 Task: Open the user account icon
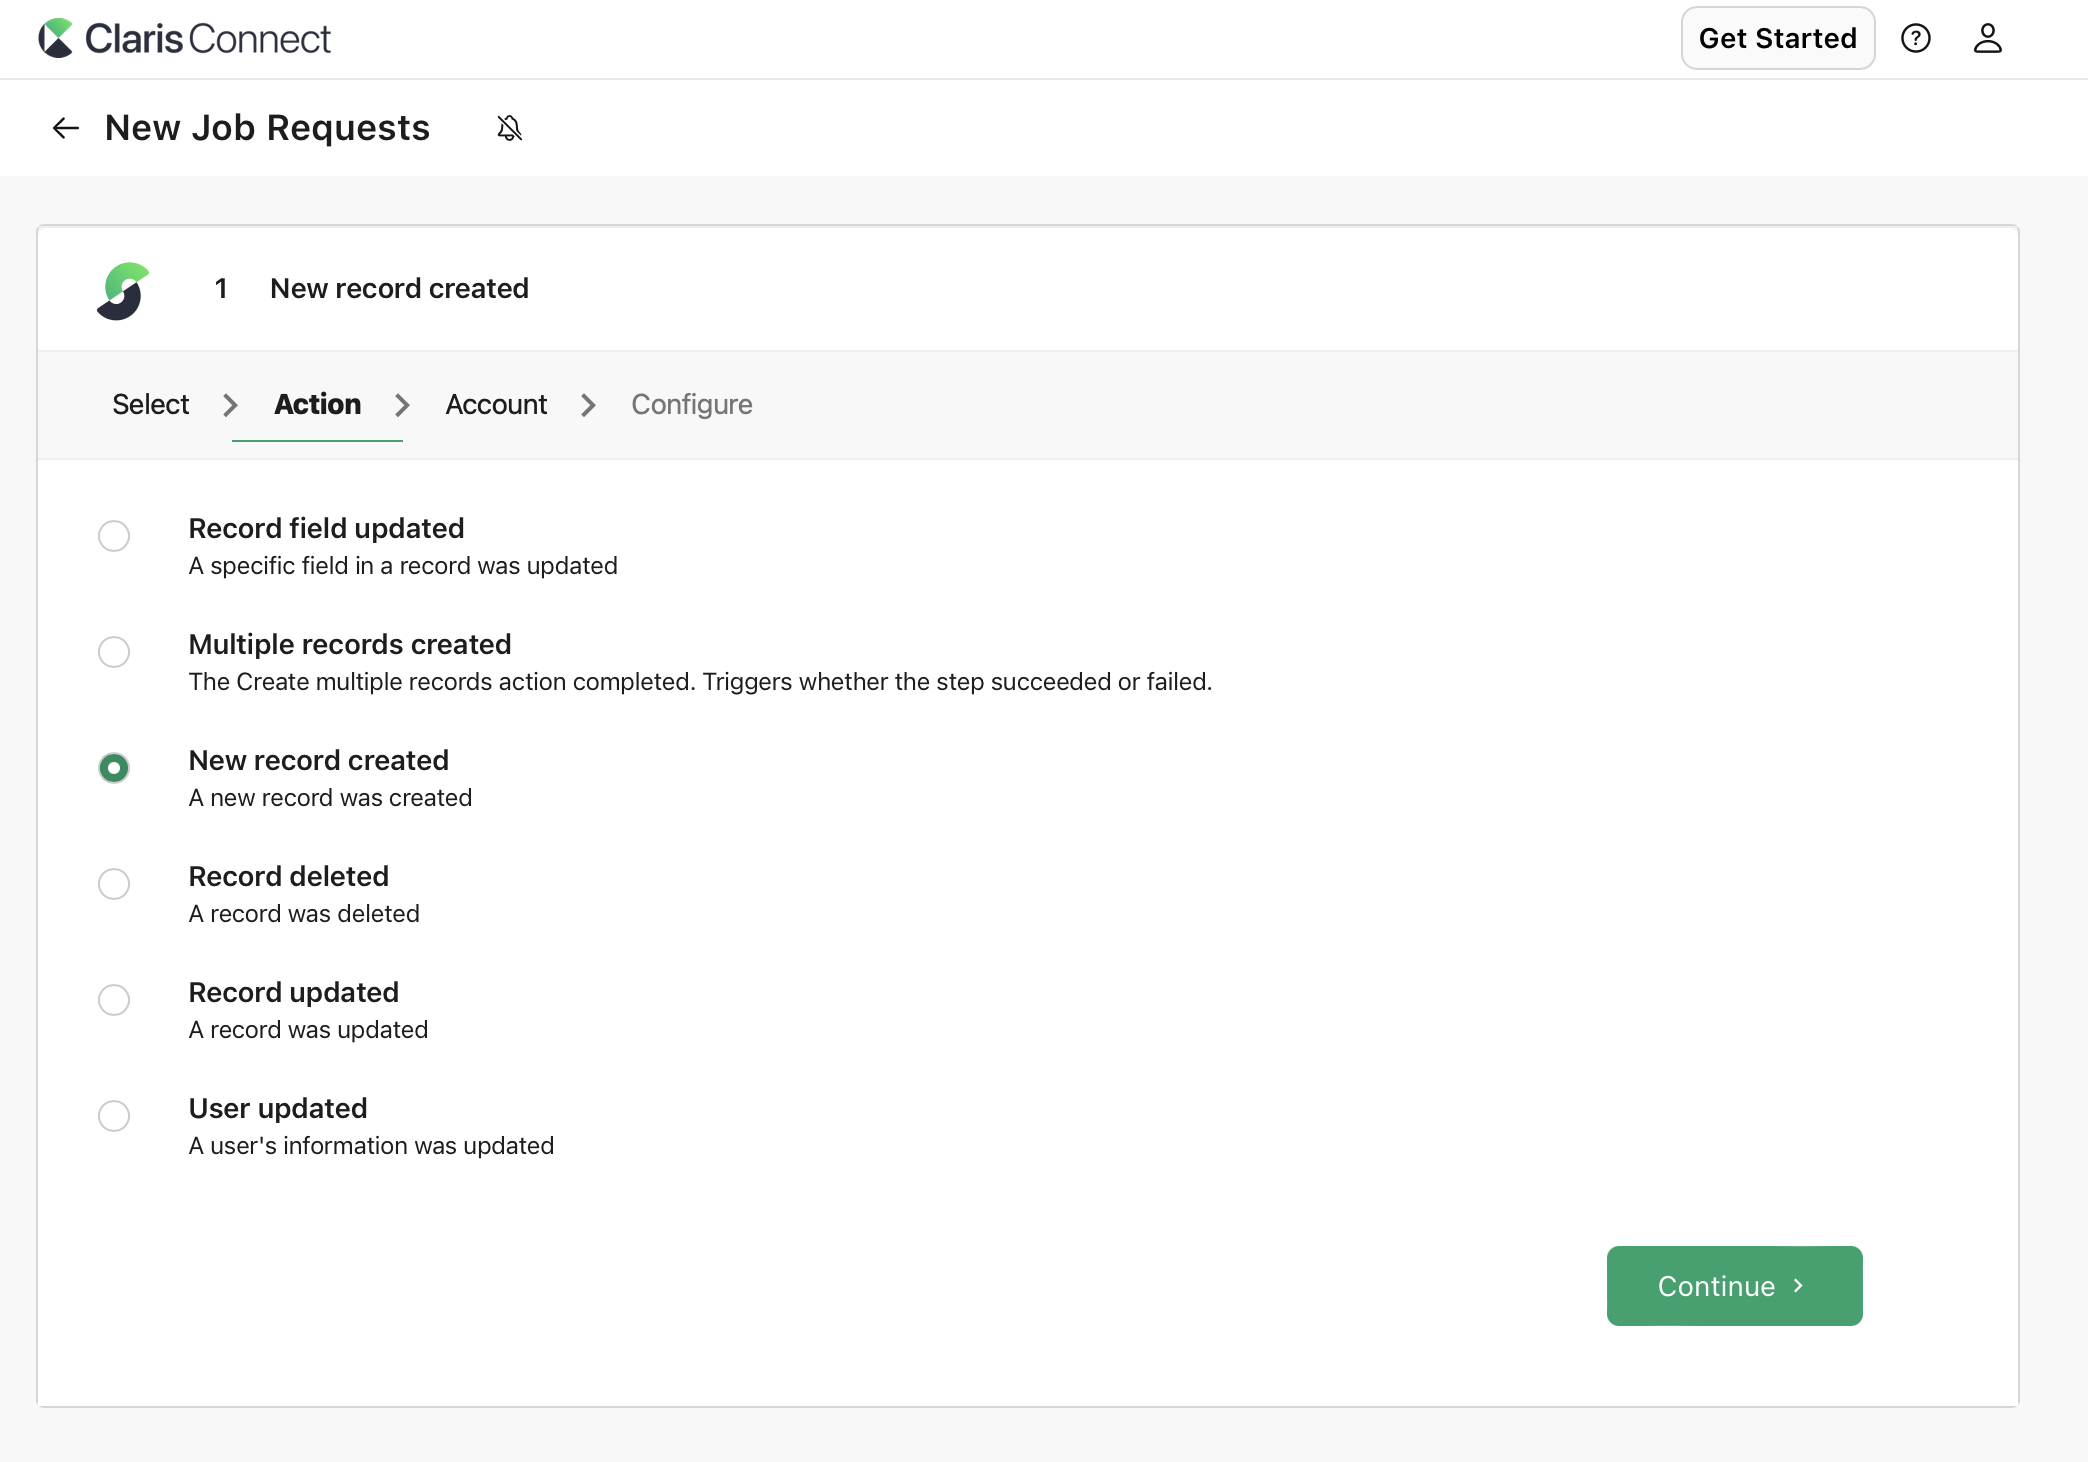pyautogui.click(x=1988, y=38)
